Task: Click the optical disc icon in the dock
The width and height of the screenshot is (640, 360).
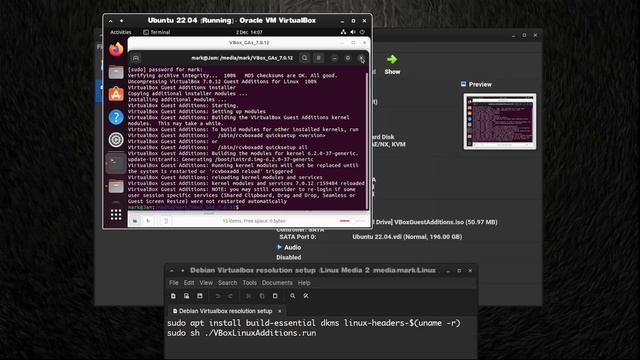Action: tap(116, 140)
